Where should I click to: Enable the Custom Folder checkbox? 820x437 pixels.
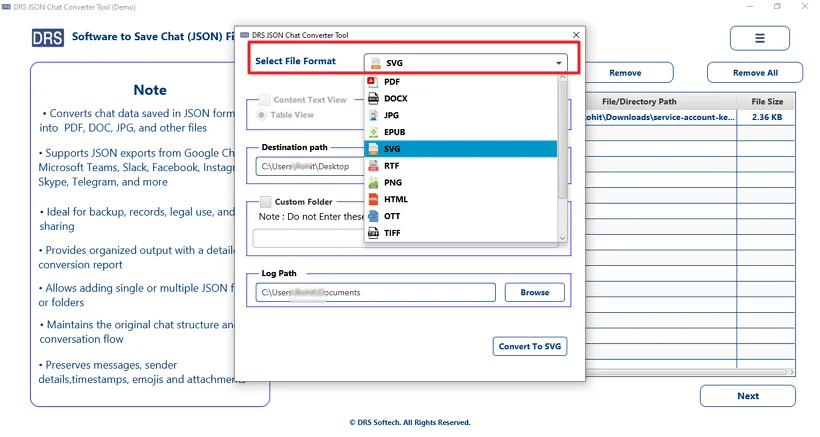click(x=266, y=202)
